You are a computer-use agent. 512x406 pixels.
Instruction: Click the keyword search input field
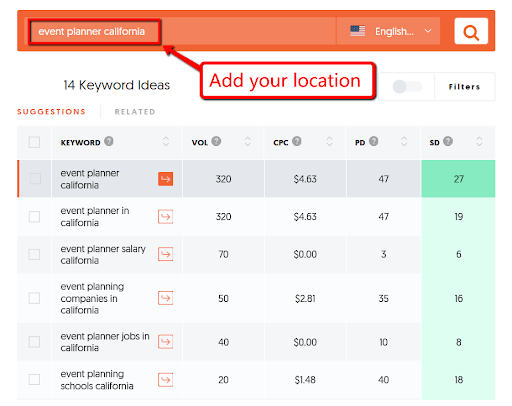pos(180,31)
